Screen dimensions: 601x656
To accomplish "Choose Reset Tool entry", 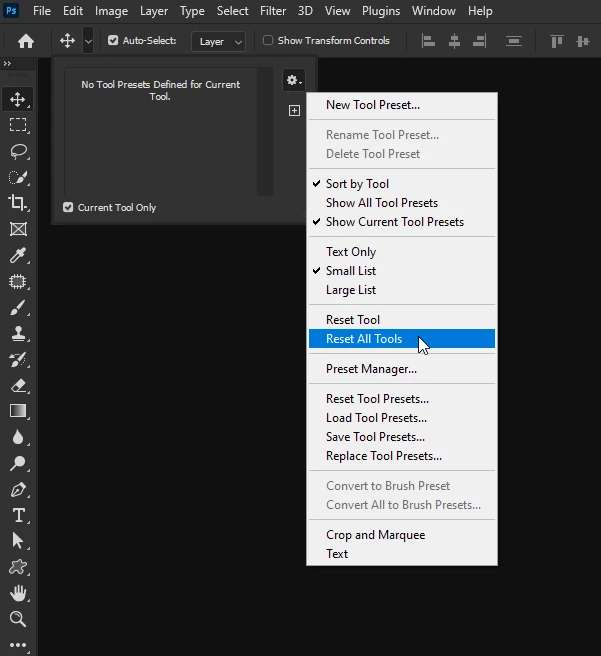I will pyautogui.click(x=402, y=320).
